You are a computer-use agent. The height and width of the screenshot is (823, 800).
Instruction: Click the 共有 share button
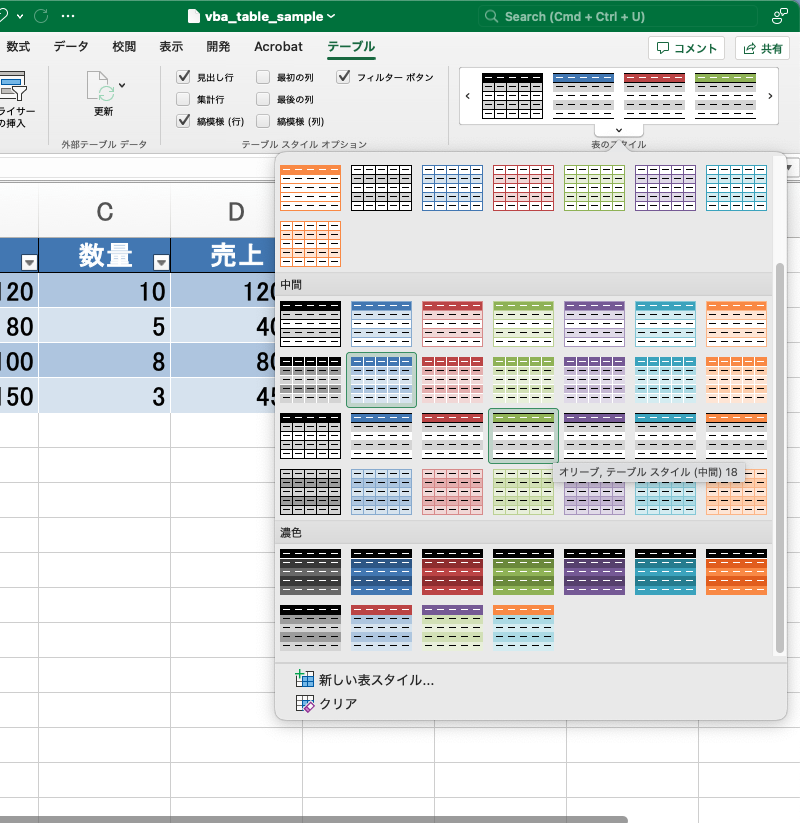(x=762, y=48)
